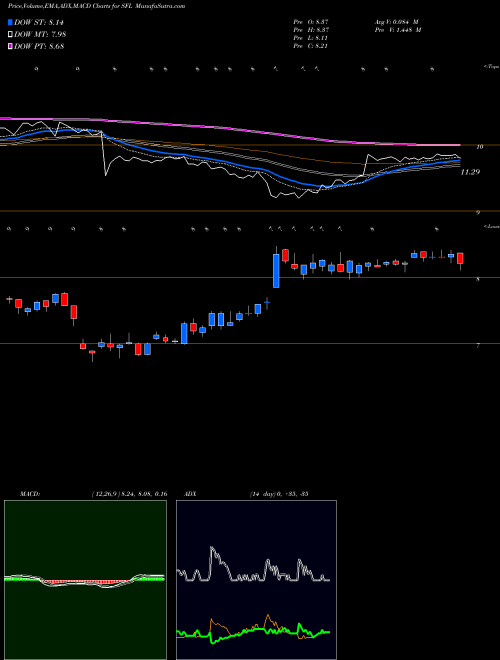This screenshot has height=660, width=500.
Task: Click the 'Pre C: 8.21' value
Action: coord(311,46)
